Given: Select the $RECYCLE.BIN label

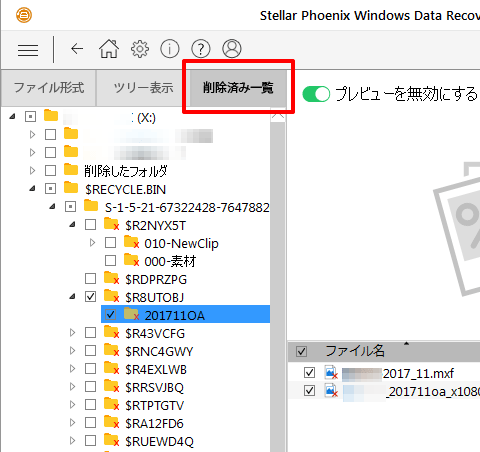Looking at the screenshot, I should tap(125, 190).
